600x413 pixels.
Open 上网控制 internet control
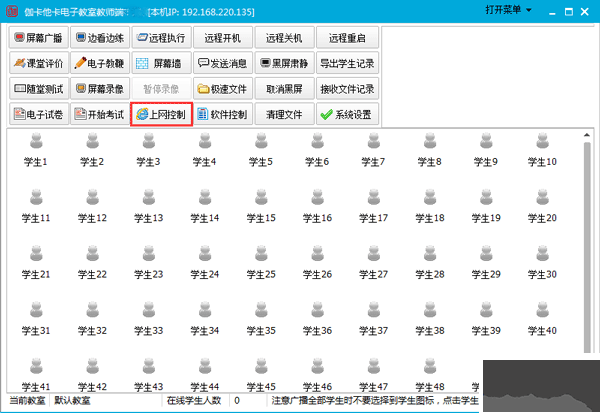tap(161, 115)
